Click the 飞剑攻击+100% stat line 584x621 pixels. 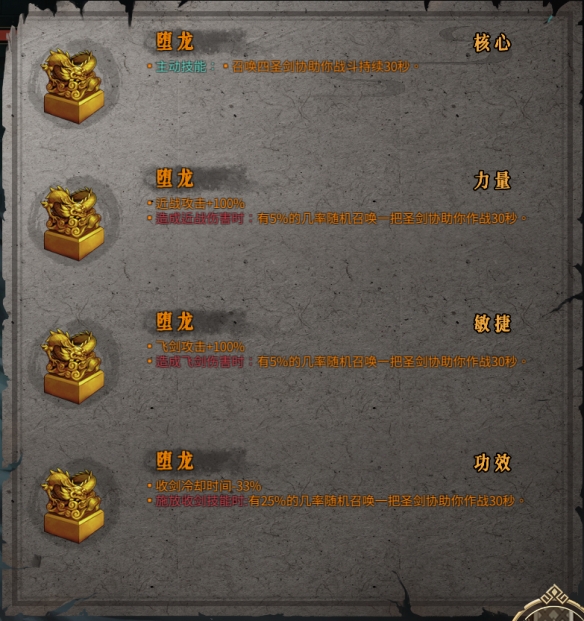pos(200,347)
